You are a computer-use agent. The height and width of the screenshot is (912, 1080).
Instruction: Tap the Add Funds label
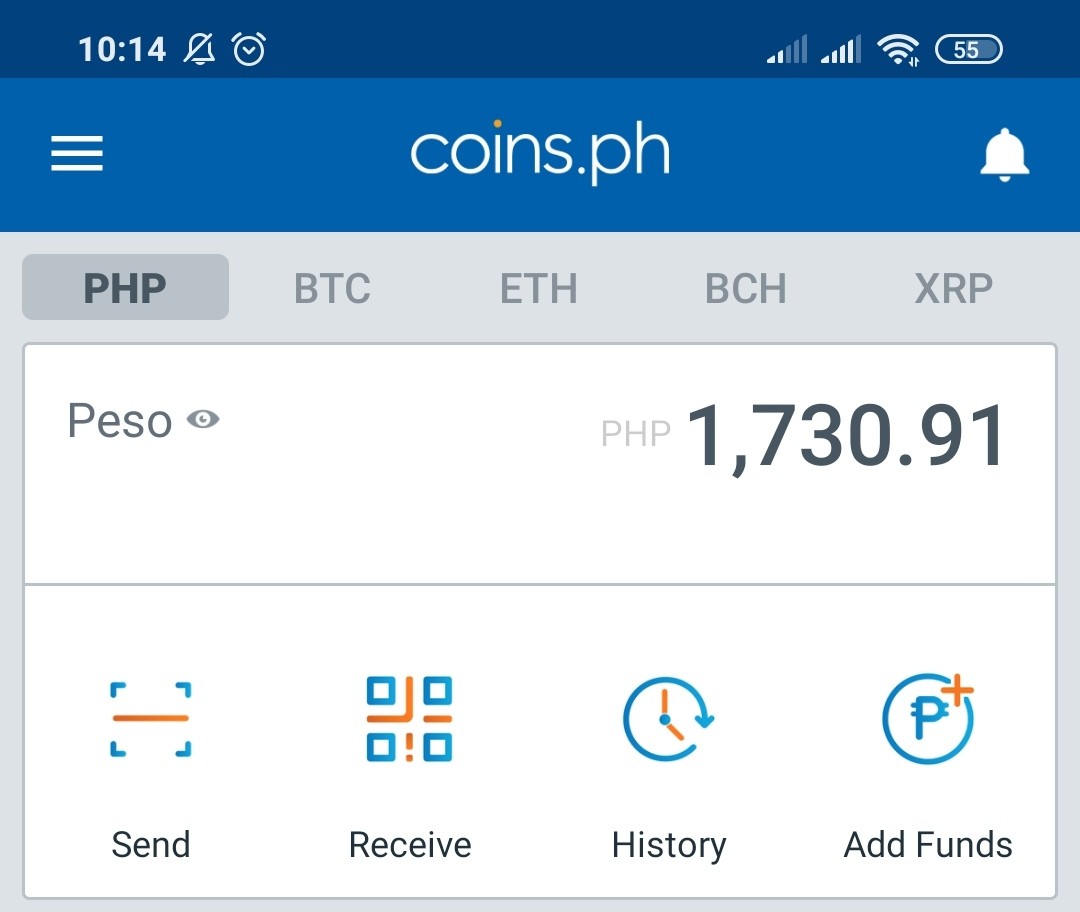pos(928,844)
